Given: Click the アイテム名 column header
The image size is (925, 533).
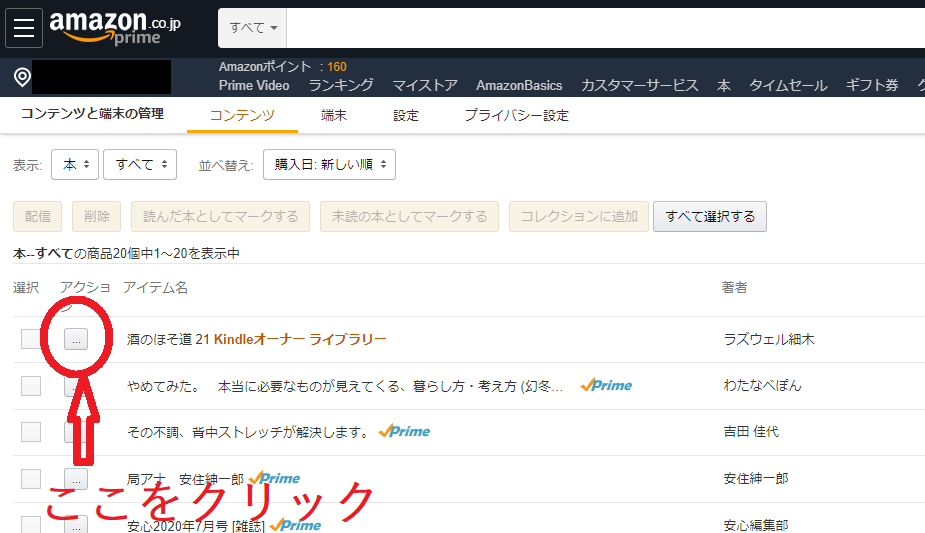Looking at the screenshot, I should 155,287.
